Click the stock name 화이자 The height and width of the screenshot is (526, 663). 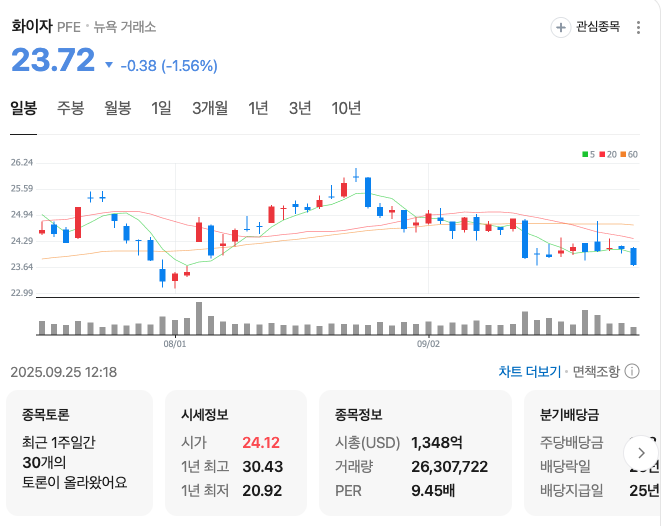click(x=32, y=27)
